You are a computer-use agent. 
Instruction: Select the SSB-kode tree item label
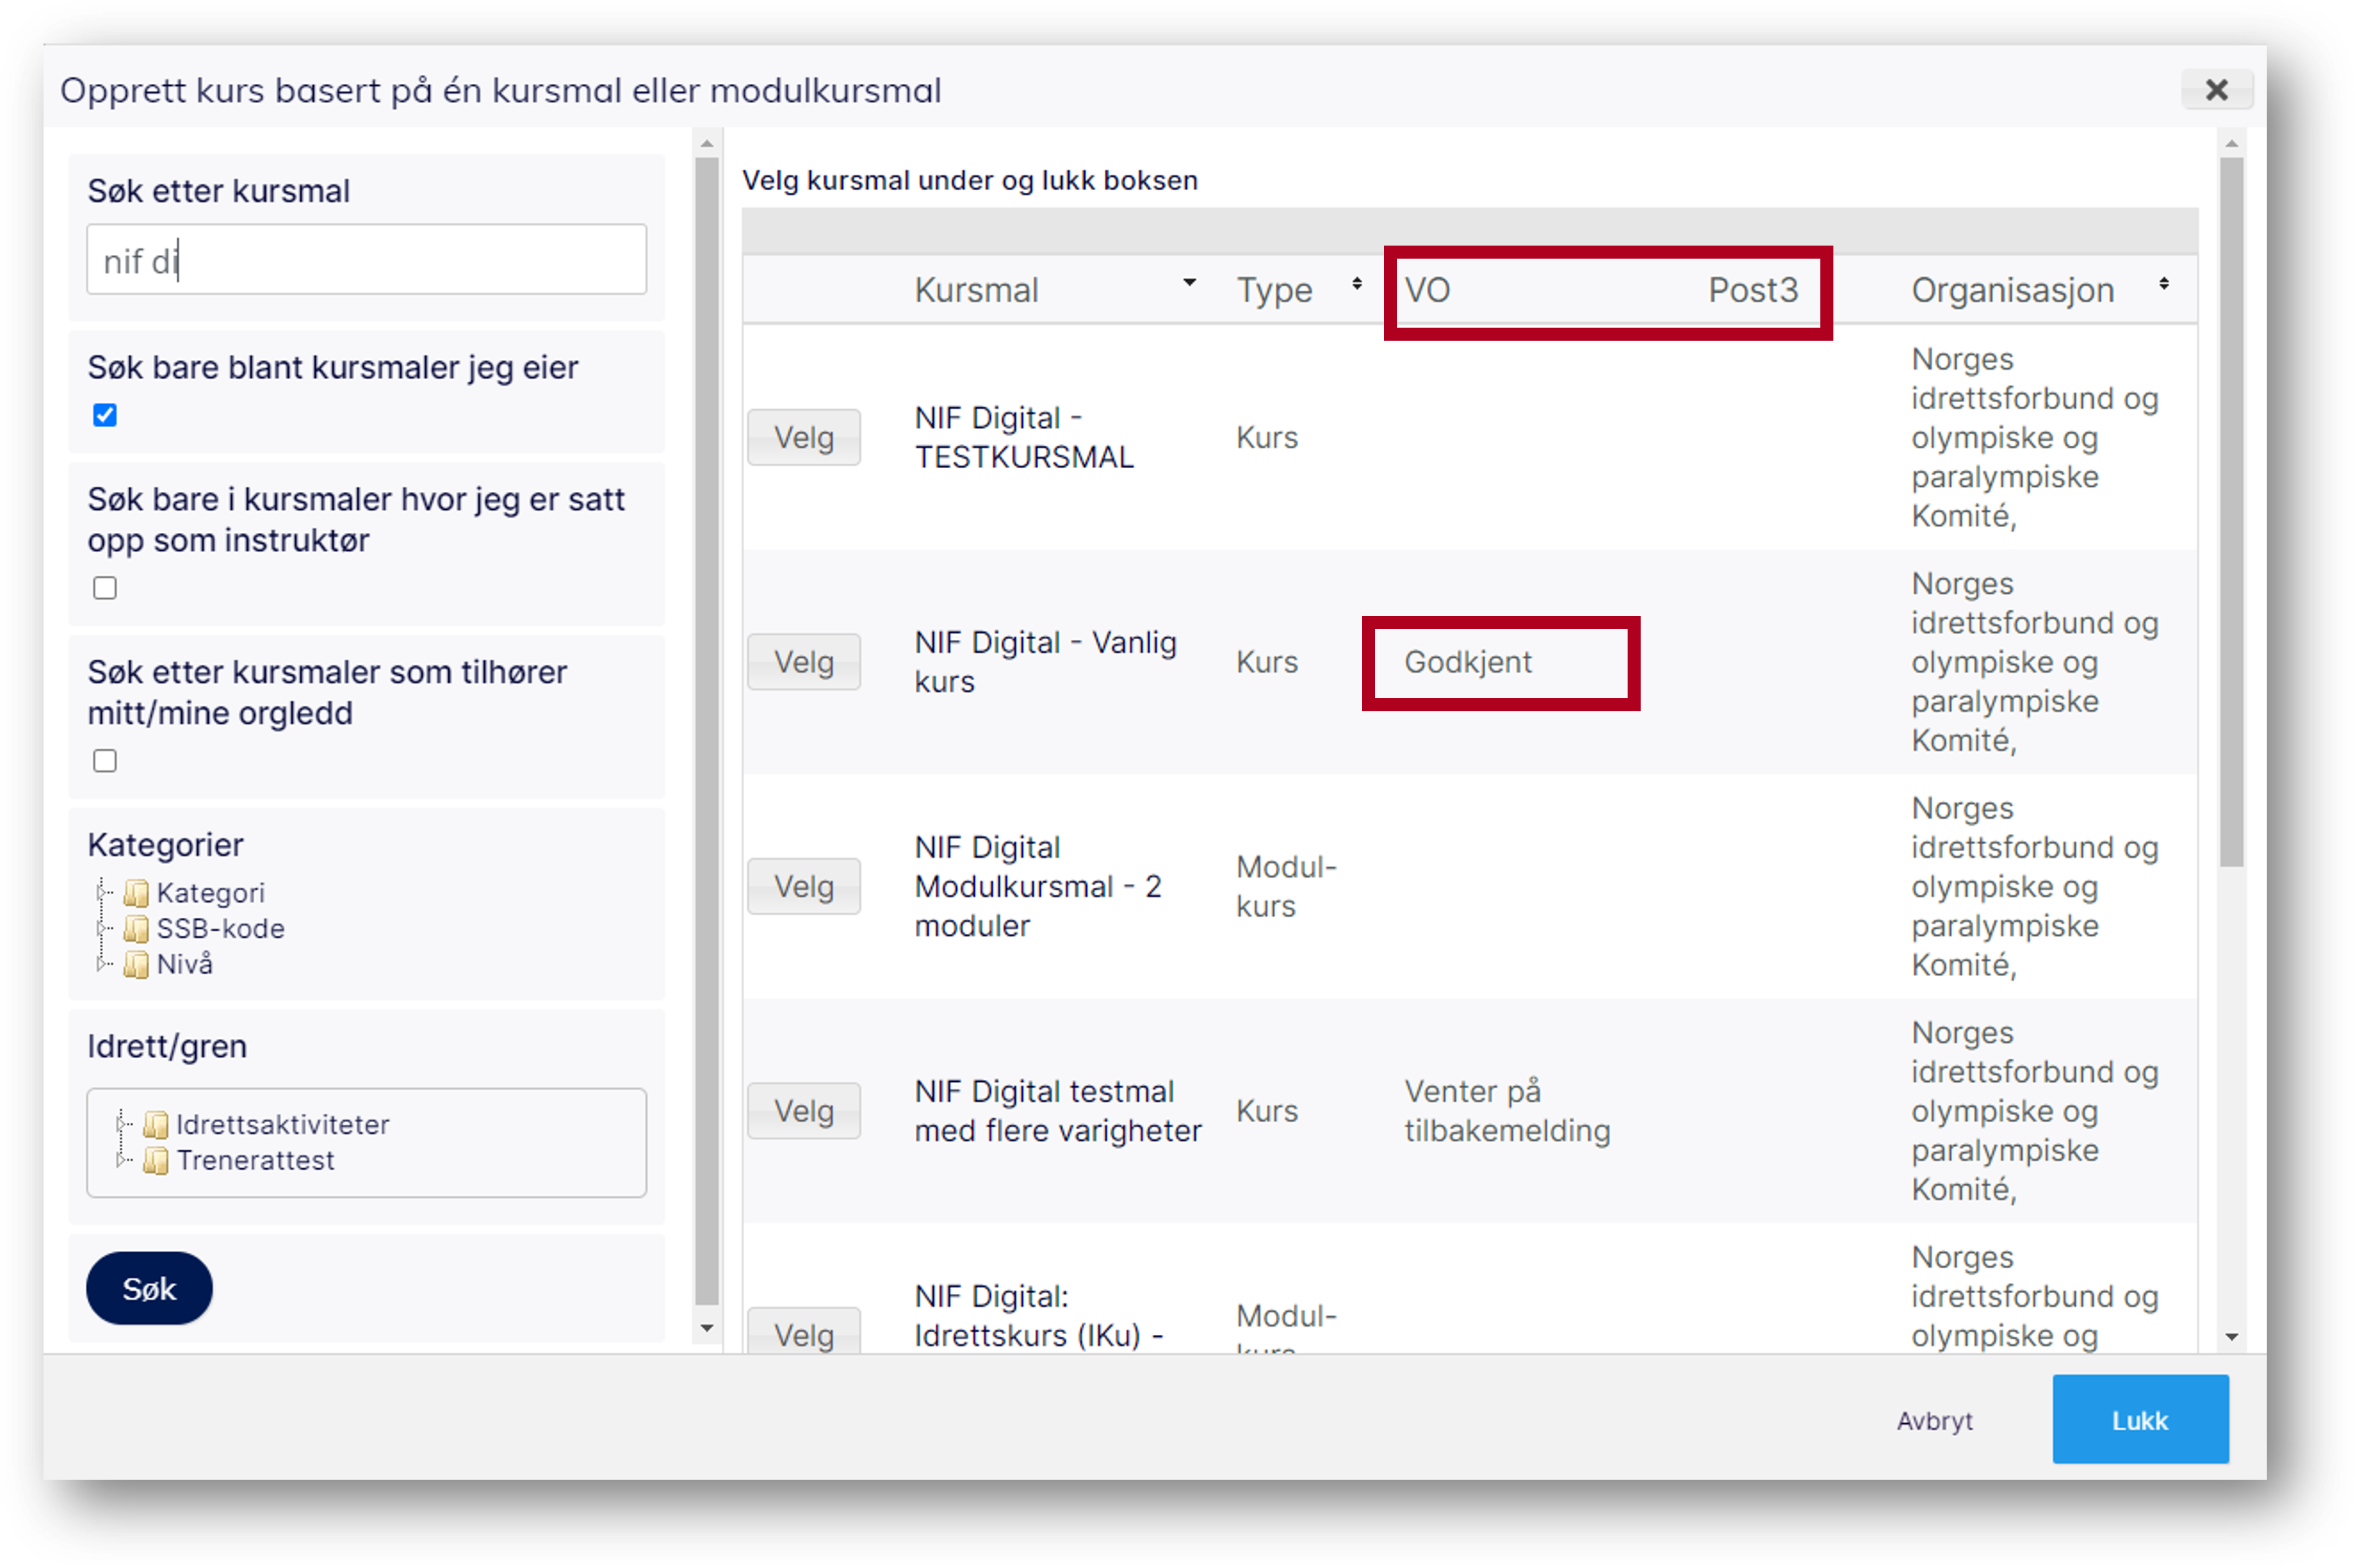coord(220,929)
